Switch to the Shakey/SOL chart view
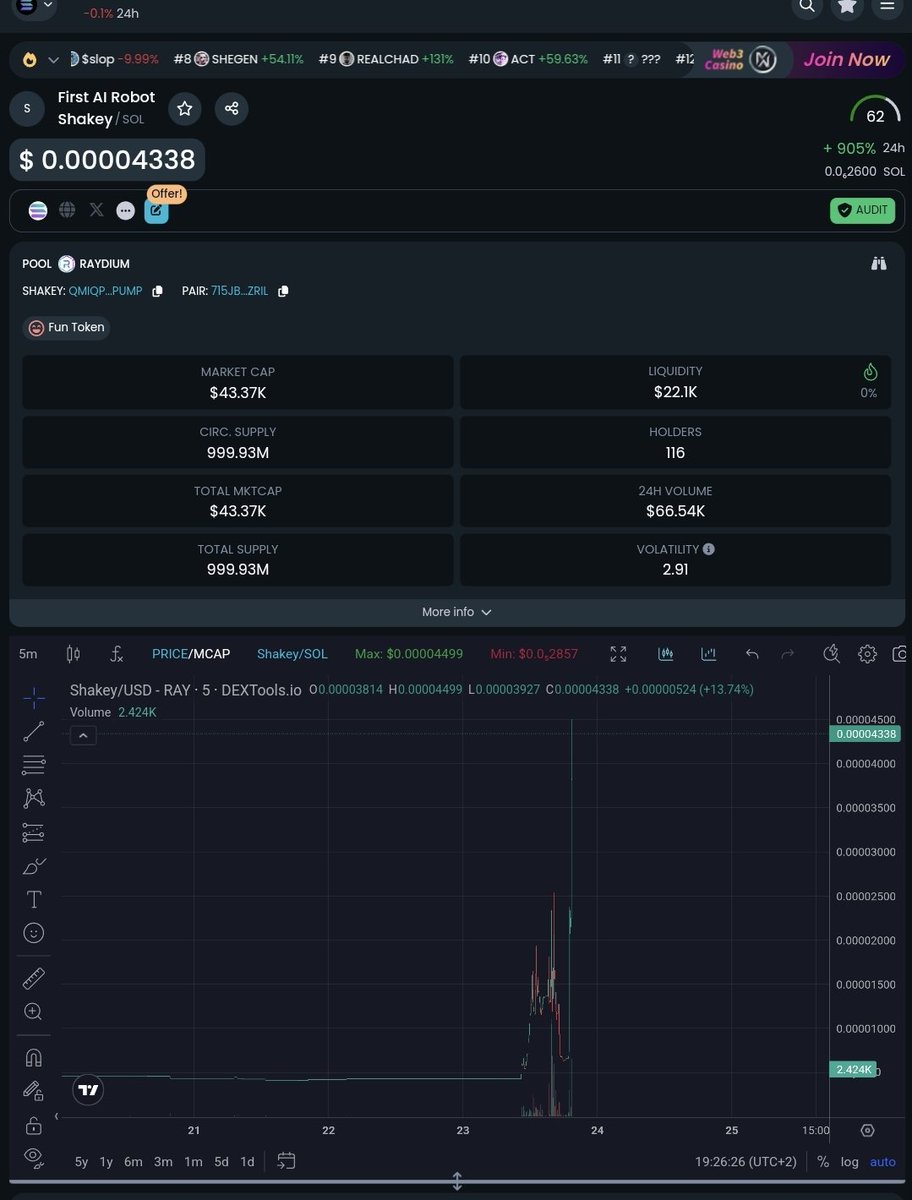This screenshot has height=1200, width=912. pyautogui.click(x=292, y=653)
